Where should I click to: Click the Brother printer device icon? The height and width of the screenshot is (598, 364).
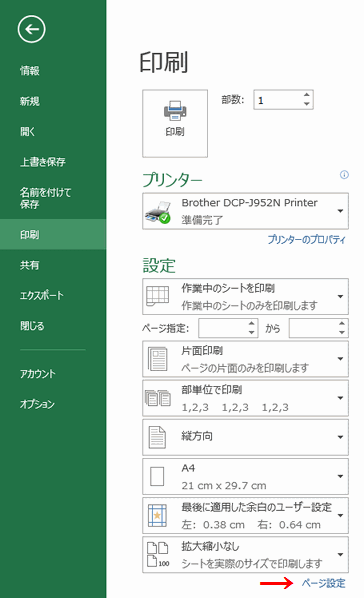(x=158, y=212)
